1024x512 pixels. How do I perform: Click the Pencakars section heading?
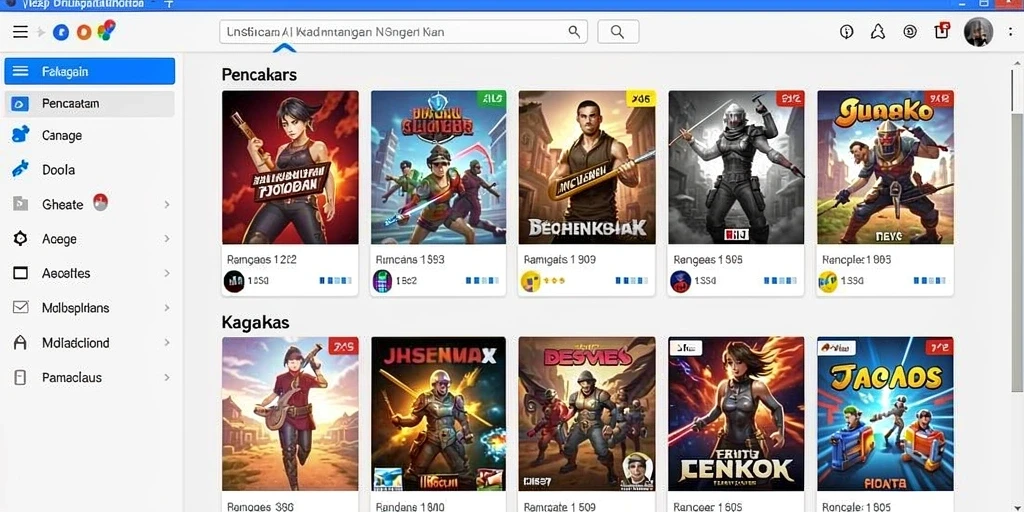[259, 74]
